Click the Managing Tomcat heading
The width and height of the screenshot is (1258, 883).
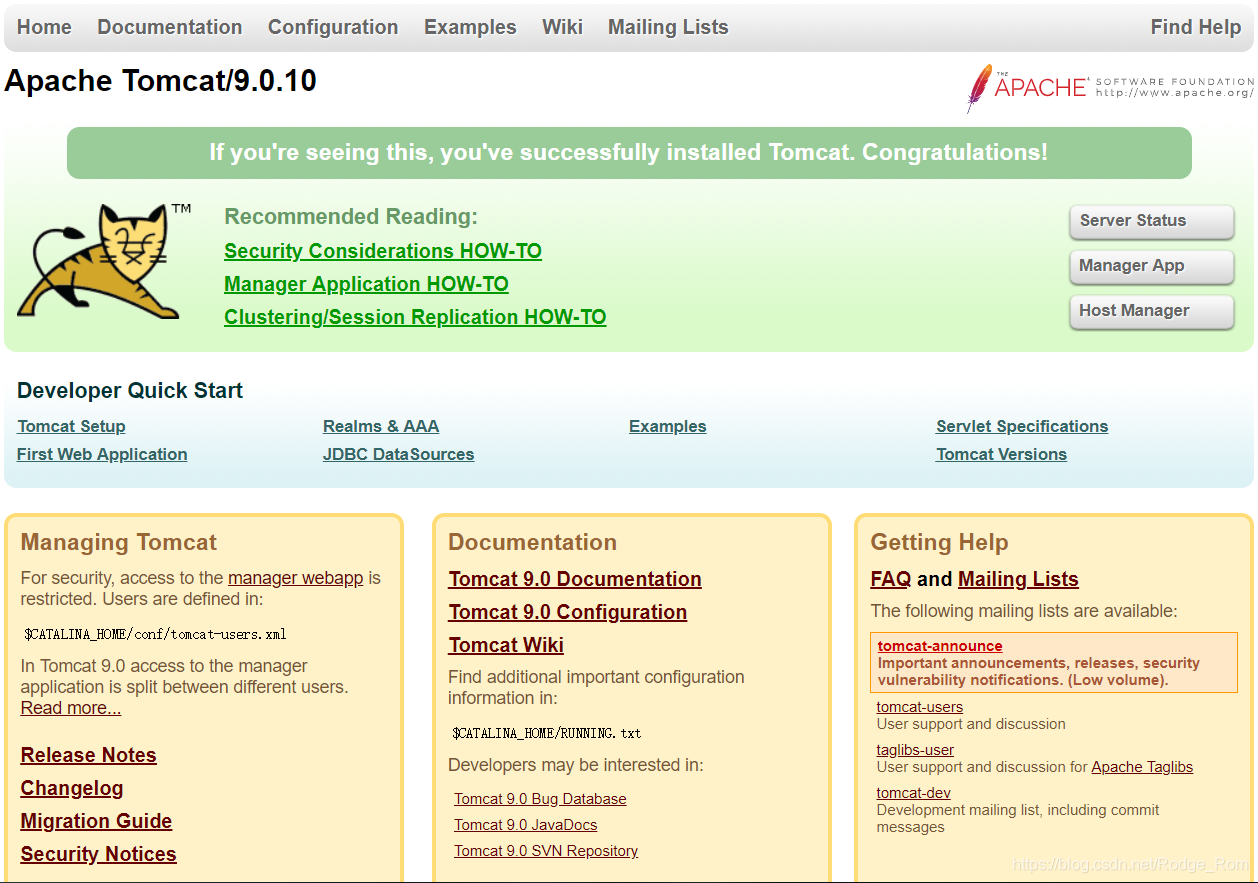[x=119, y=542]
